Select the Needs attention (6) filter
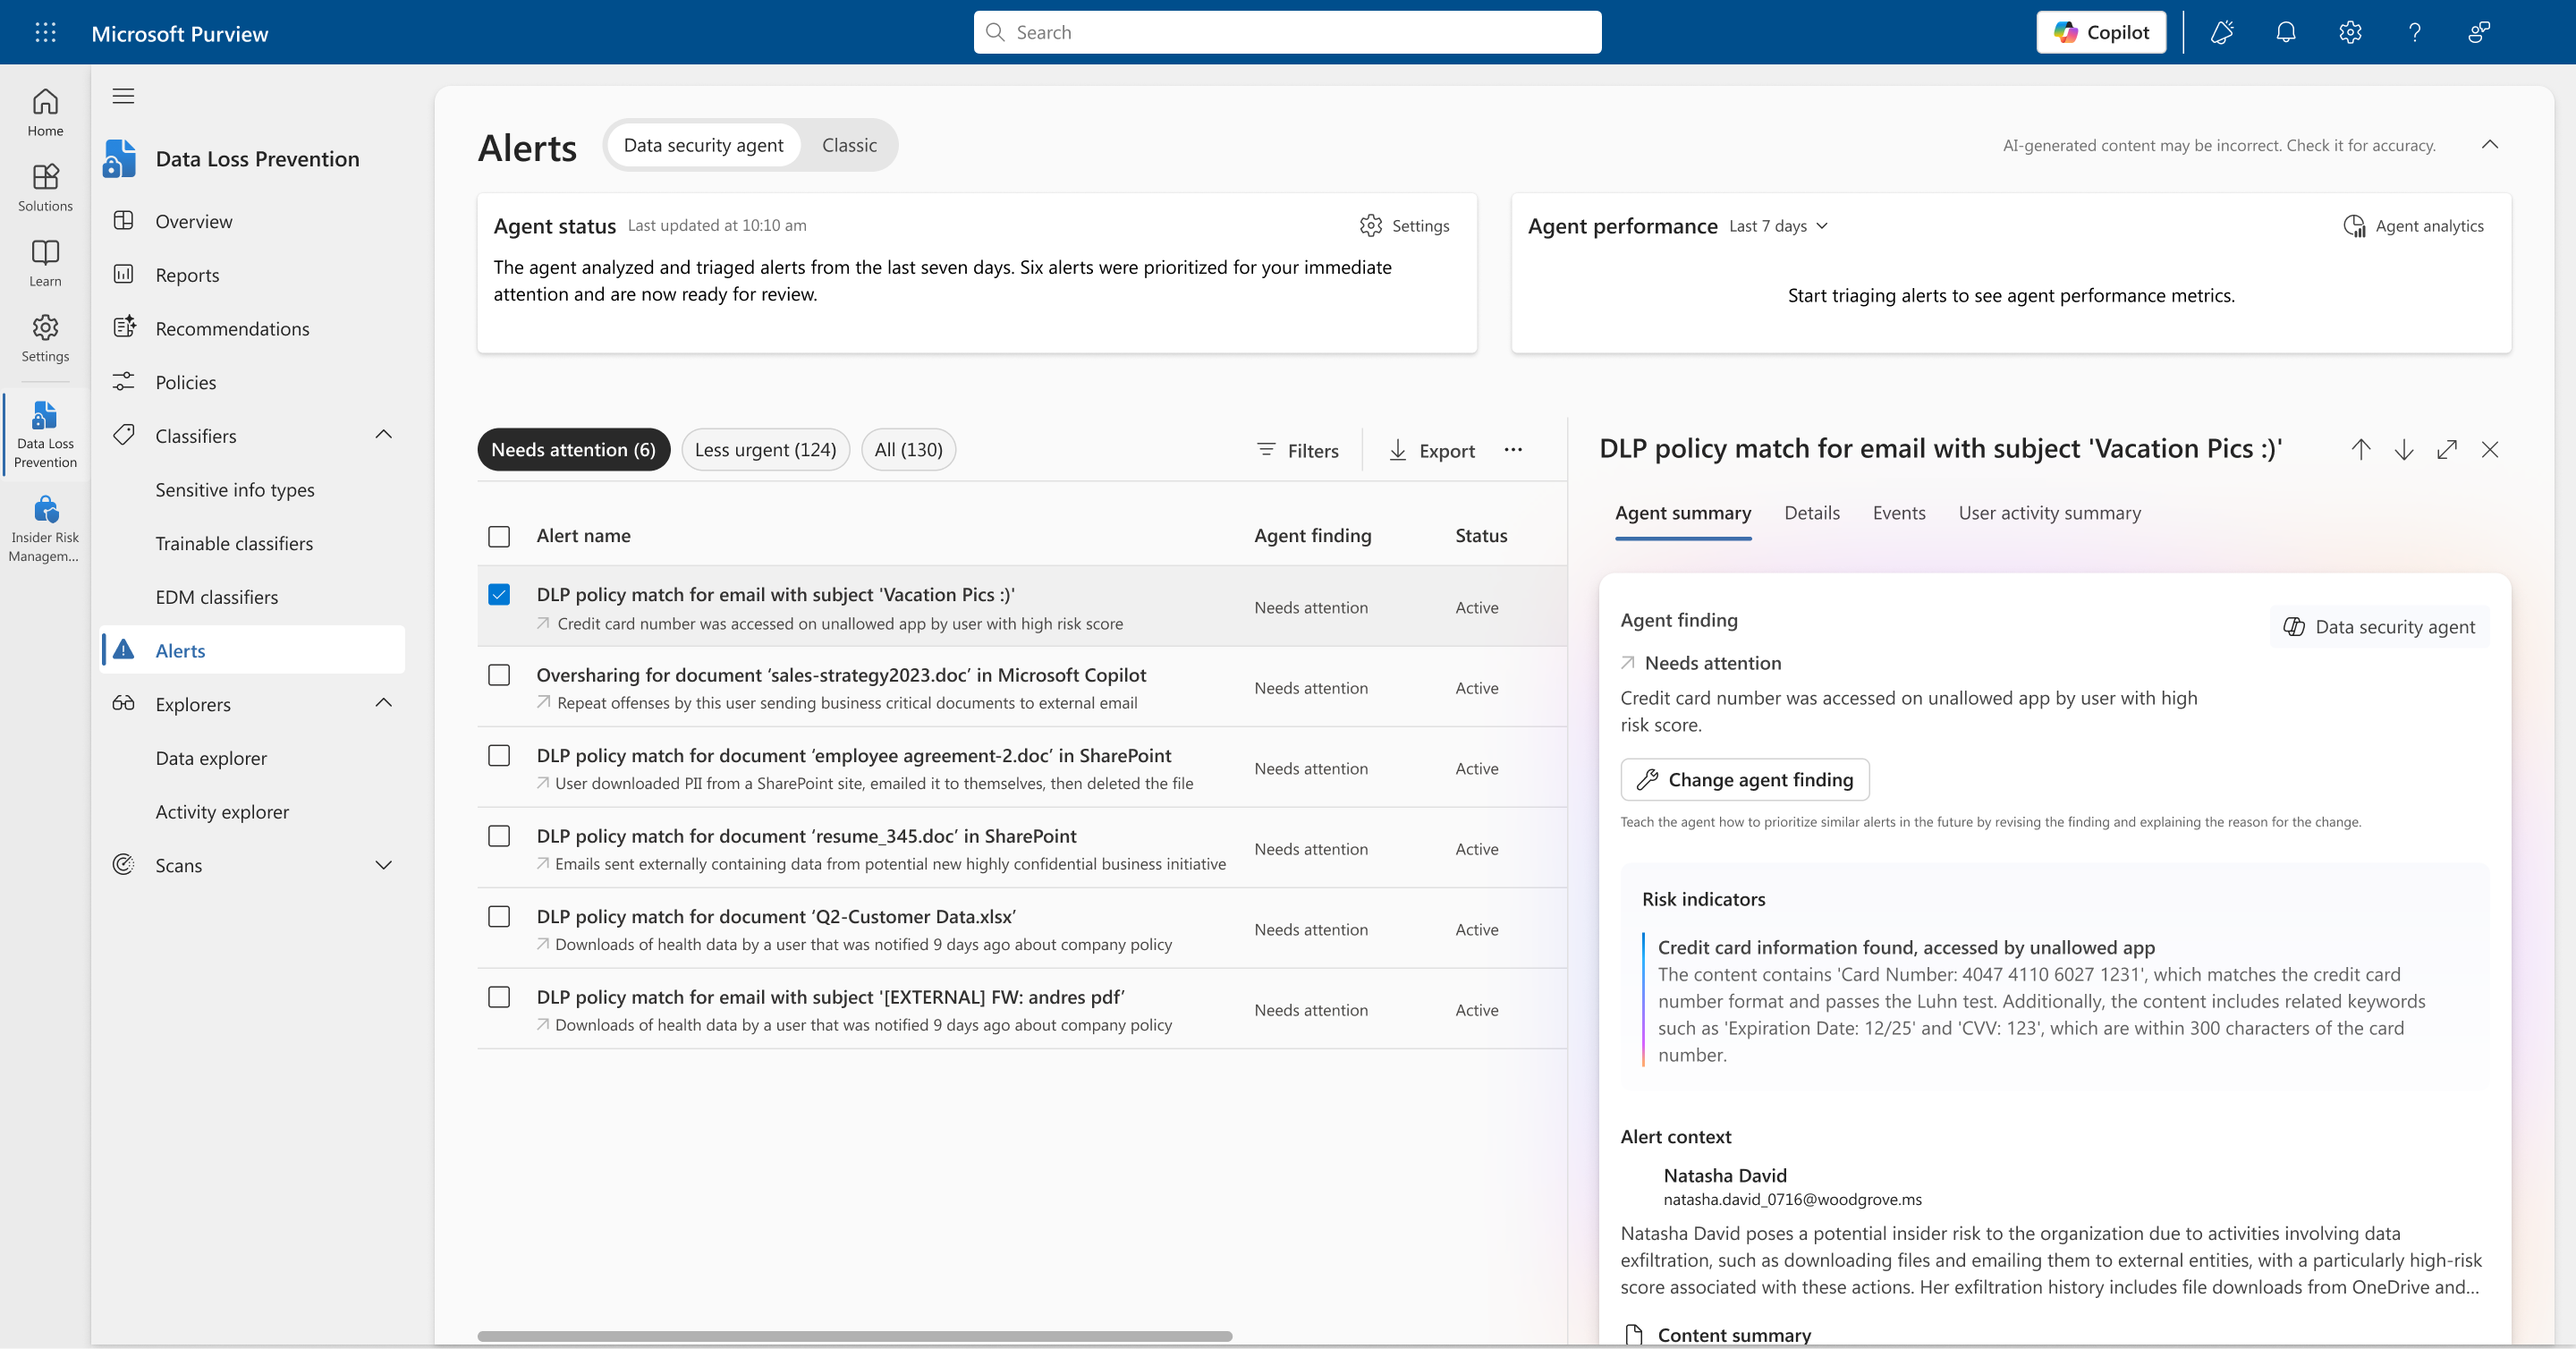The width and height of the screenshot is (2576, 1349). tap(573, 450)
